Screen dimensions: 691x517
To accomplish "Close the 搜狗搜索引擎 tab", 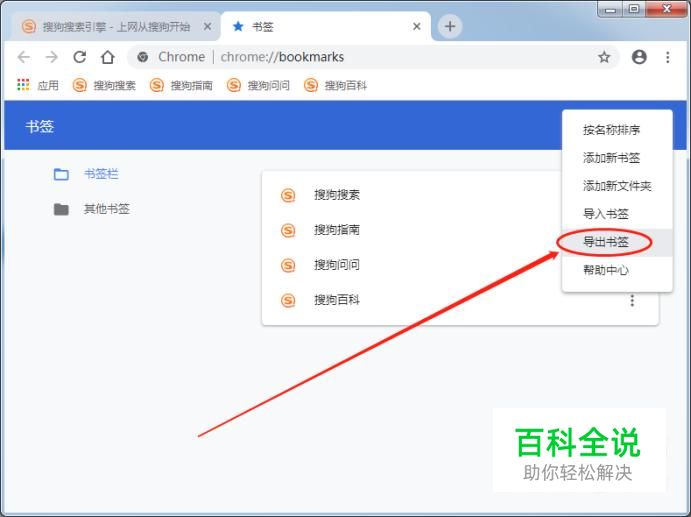I will pos(207,27).
